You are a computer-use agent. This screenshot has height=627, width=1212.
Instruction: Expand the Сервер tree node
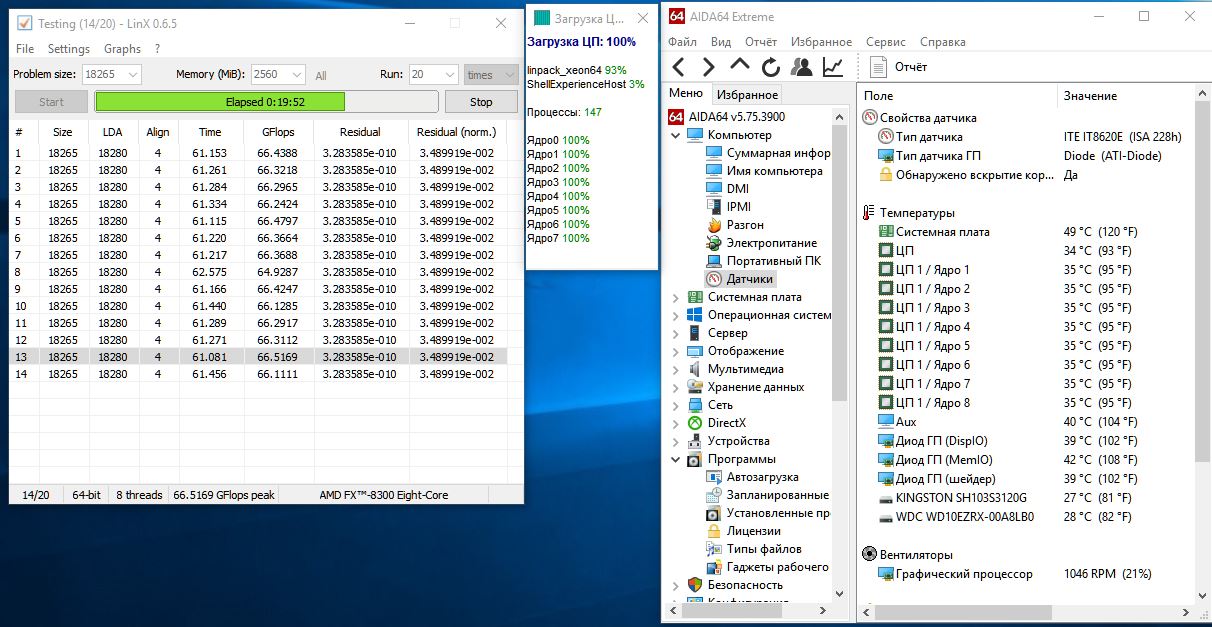676,333
